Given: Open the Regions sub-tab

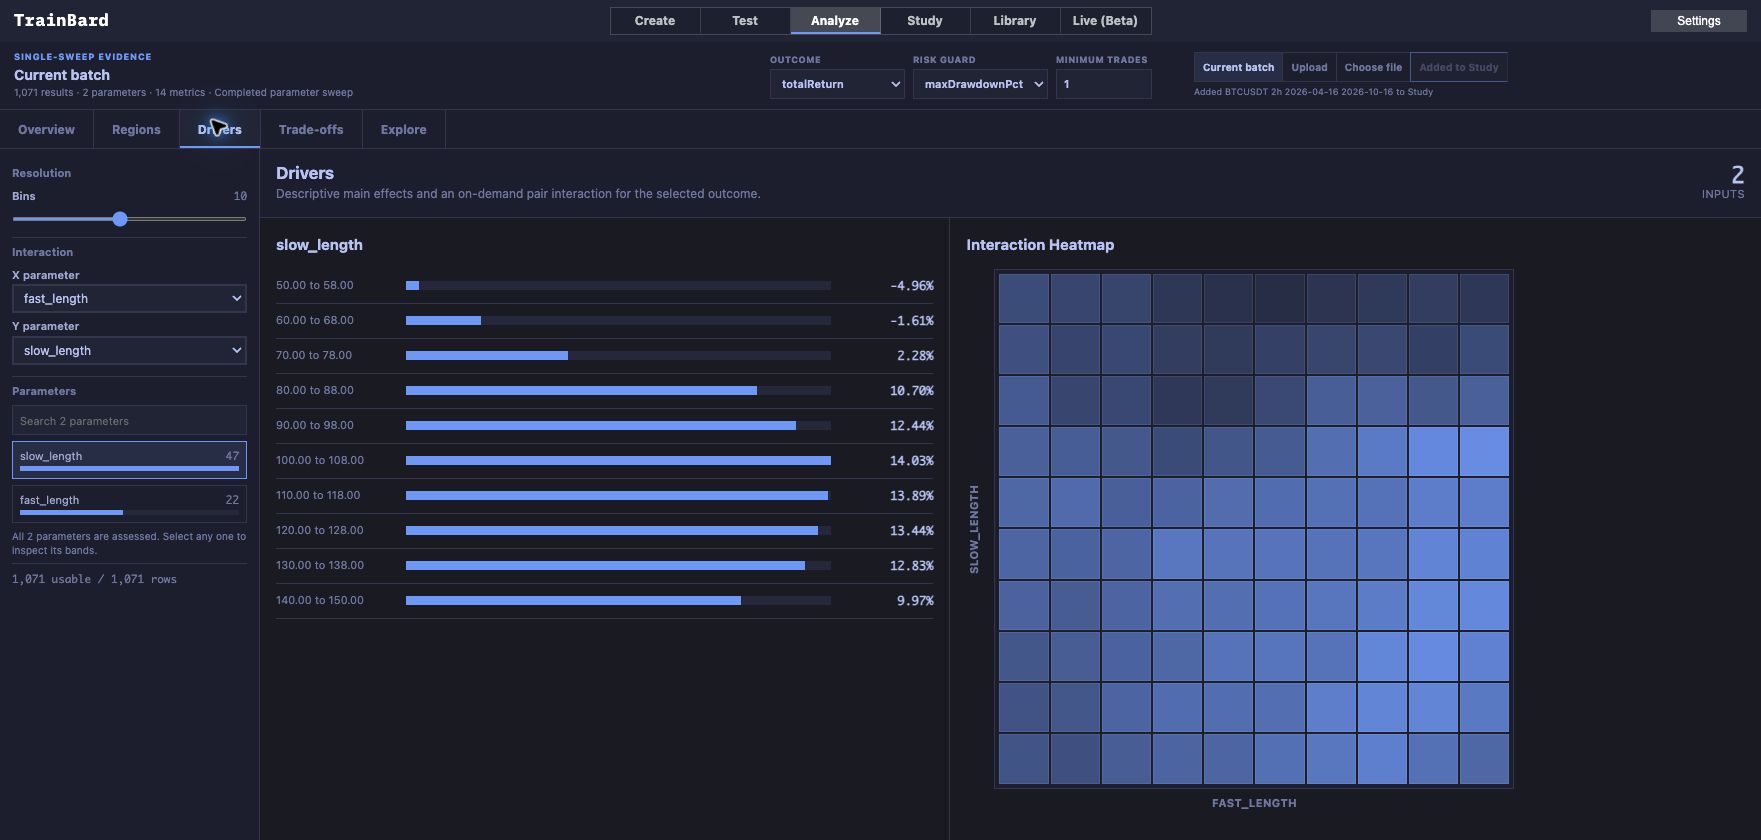Looking at the screenshot, I should 136,129.
